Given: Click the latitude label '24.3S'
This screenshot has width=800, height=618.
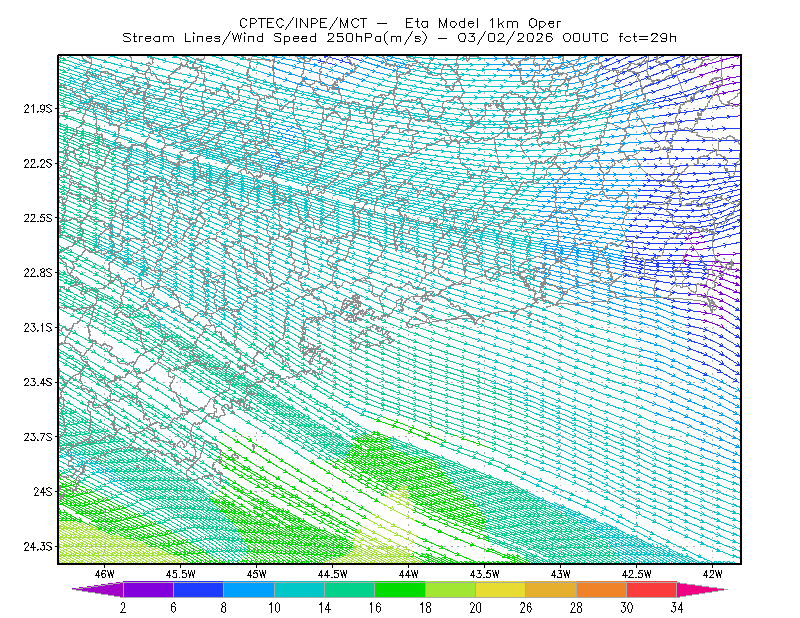Looking at the screenshot, I should tap(37, 547).
